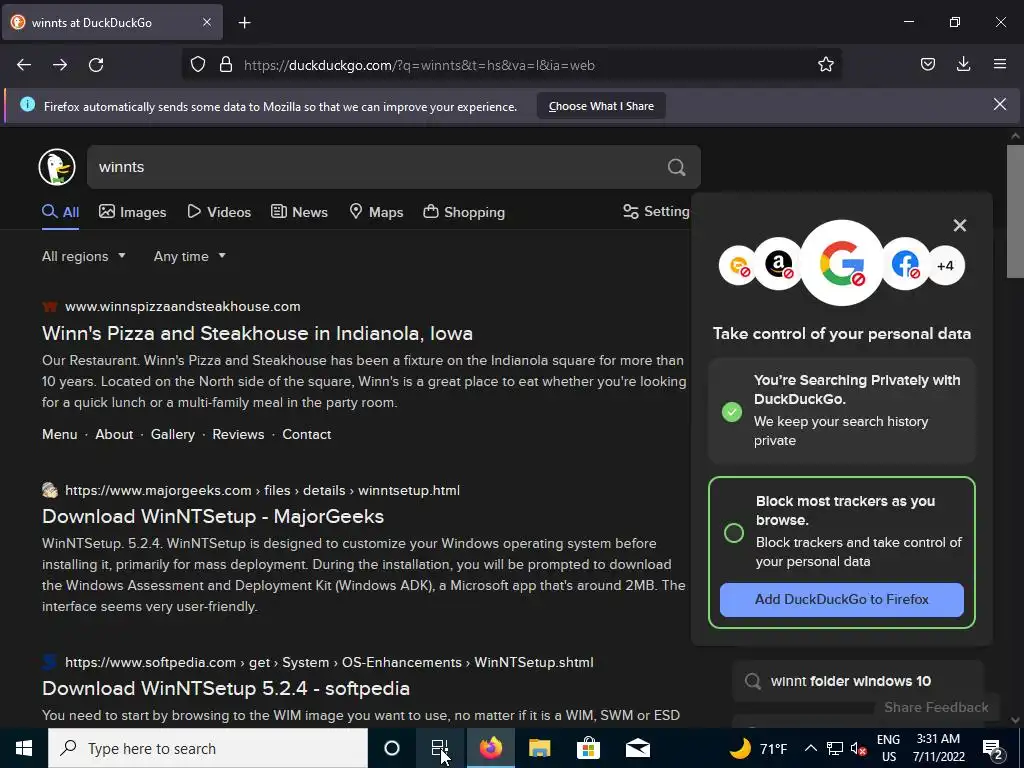The width and height of the screenshot is (1024, 768).
Task: Open clock showing 3:31 AM
Action: click(x=938, y=748)
